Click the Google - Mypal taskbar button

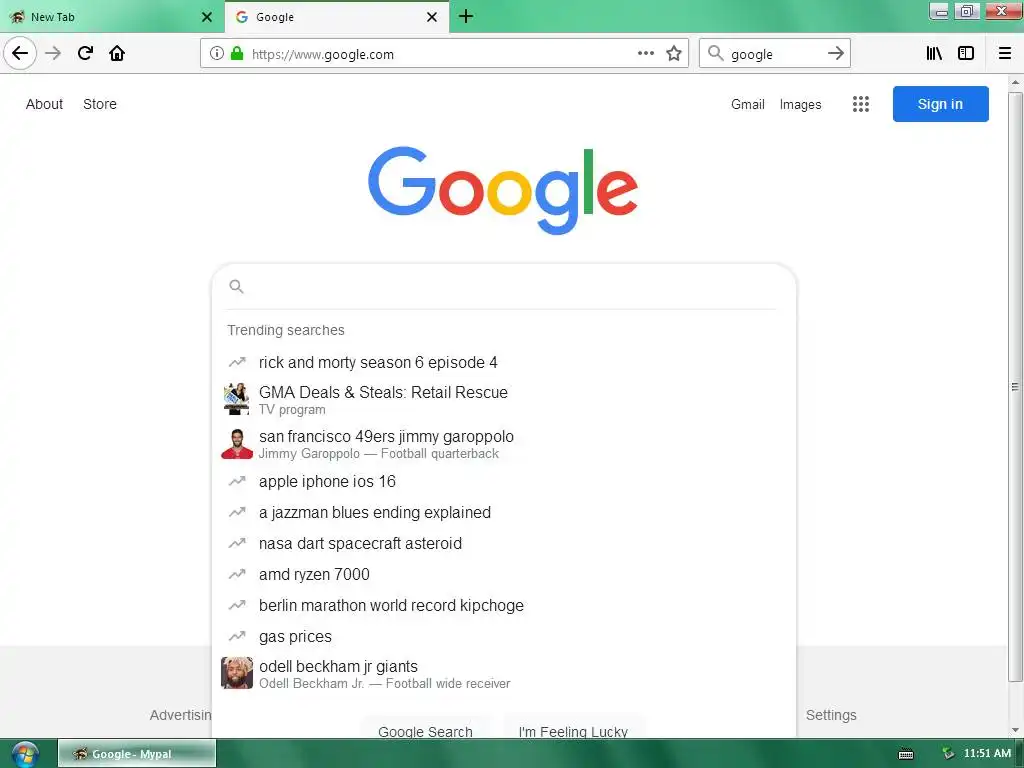point(137,754)
